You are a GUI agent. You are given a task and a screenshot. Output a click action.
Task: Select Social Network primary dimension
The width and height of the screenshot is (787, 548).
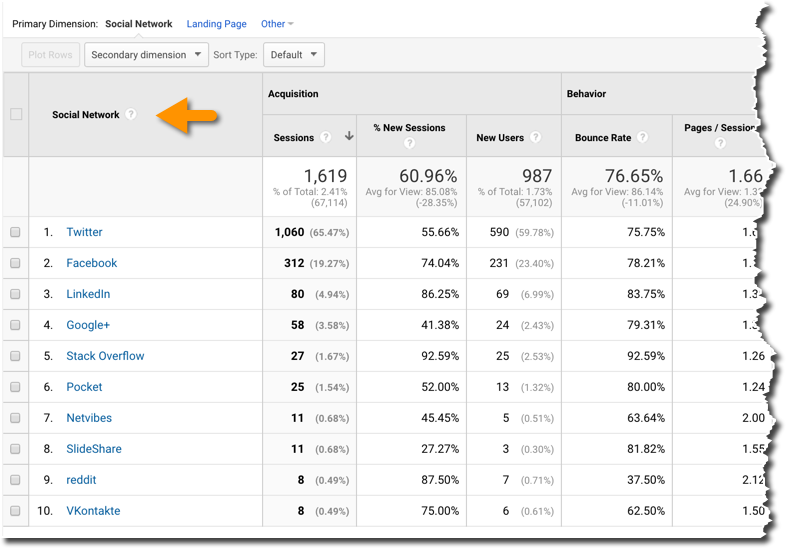tap(138, 24)
